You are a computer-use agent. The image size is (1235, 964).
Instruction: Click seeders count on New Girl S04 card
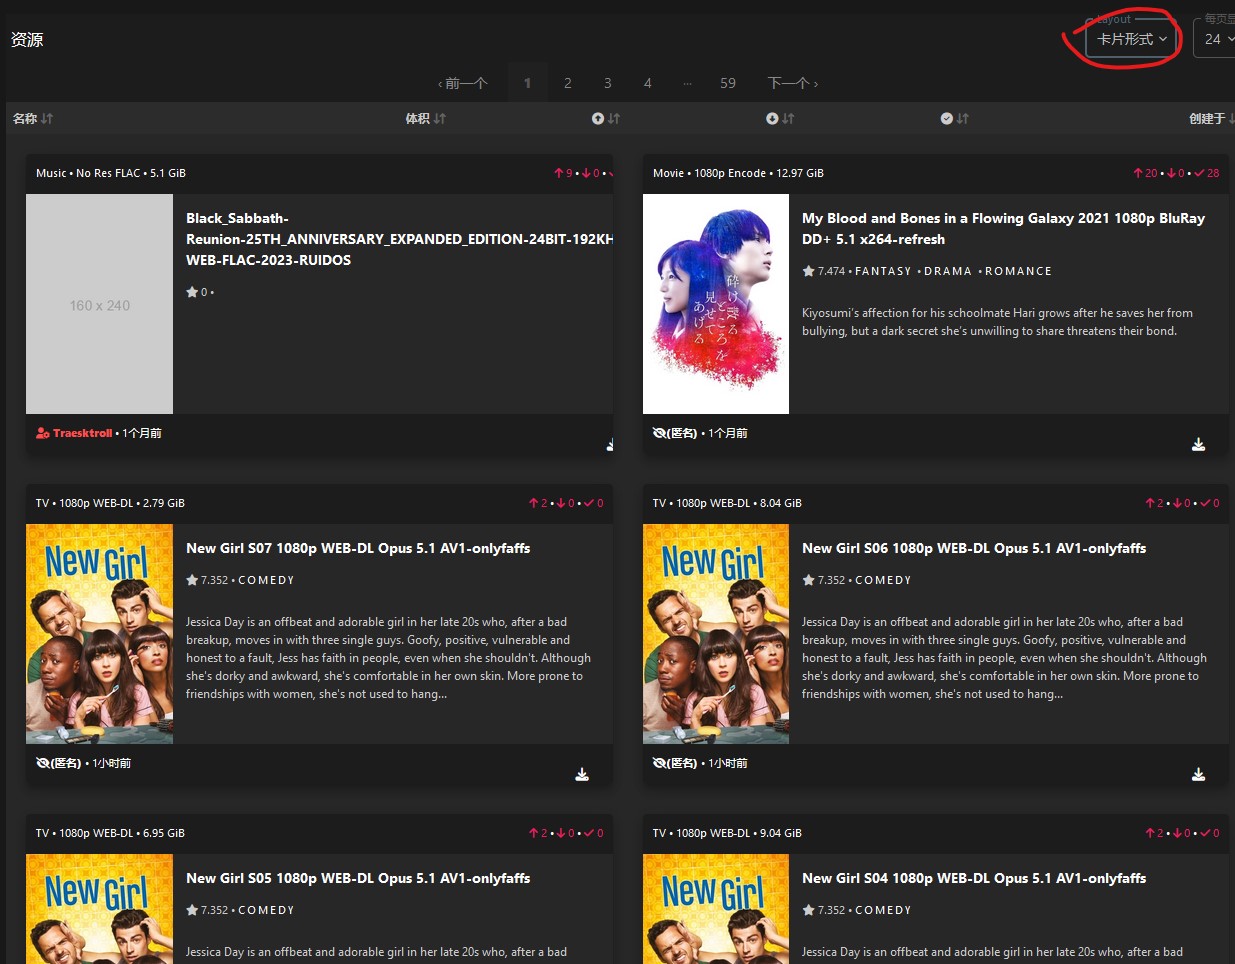[1155, 833]
